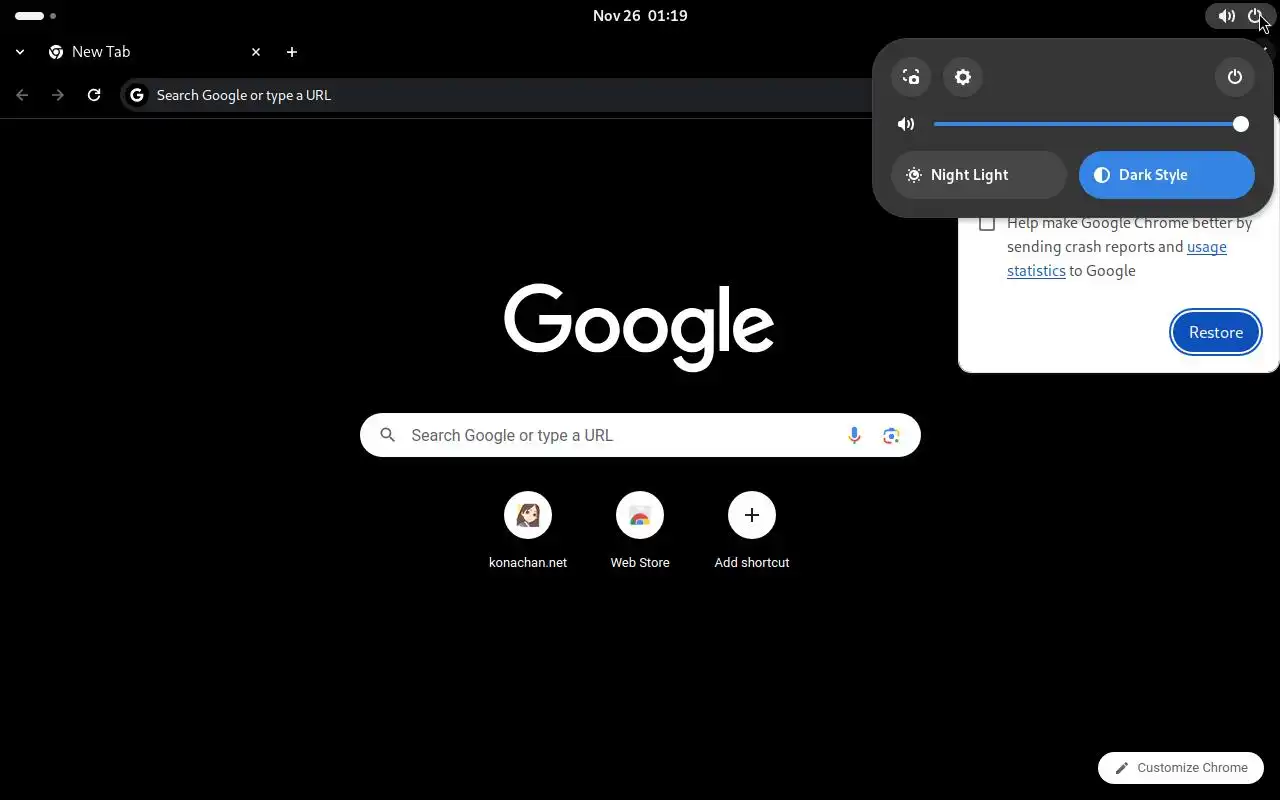Open the Web Store shortcut

(640, 531)
